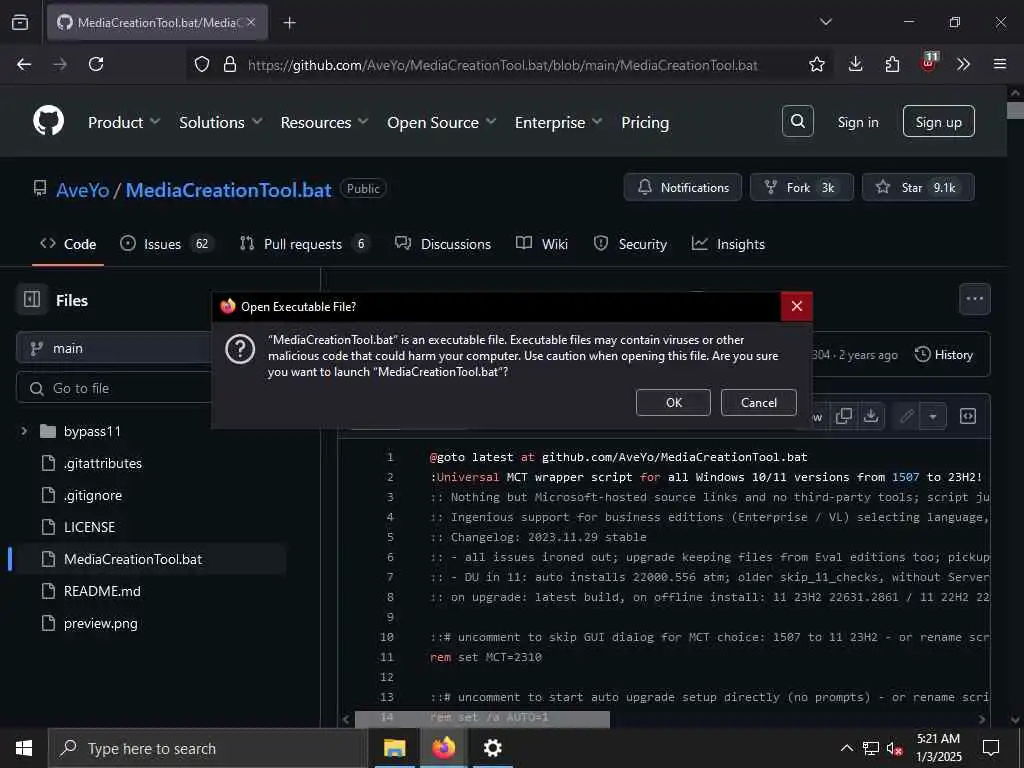Click the GitHub search magnifier button
This screenshot has height=768, width=1024.
point(797,121)
